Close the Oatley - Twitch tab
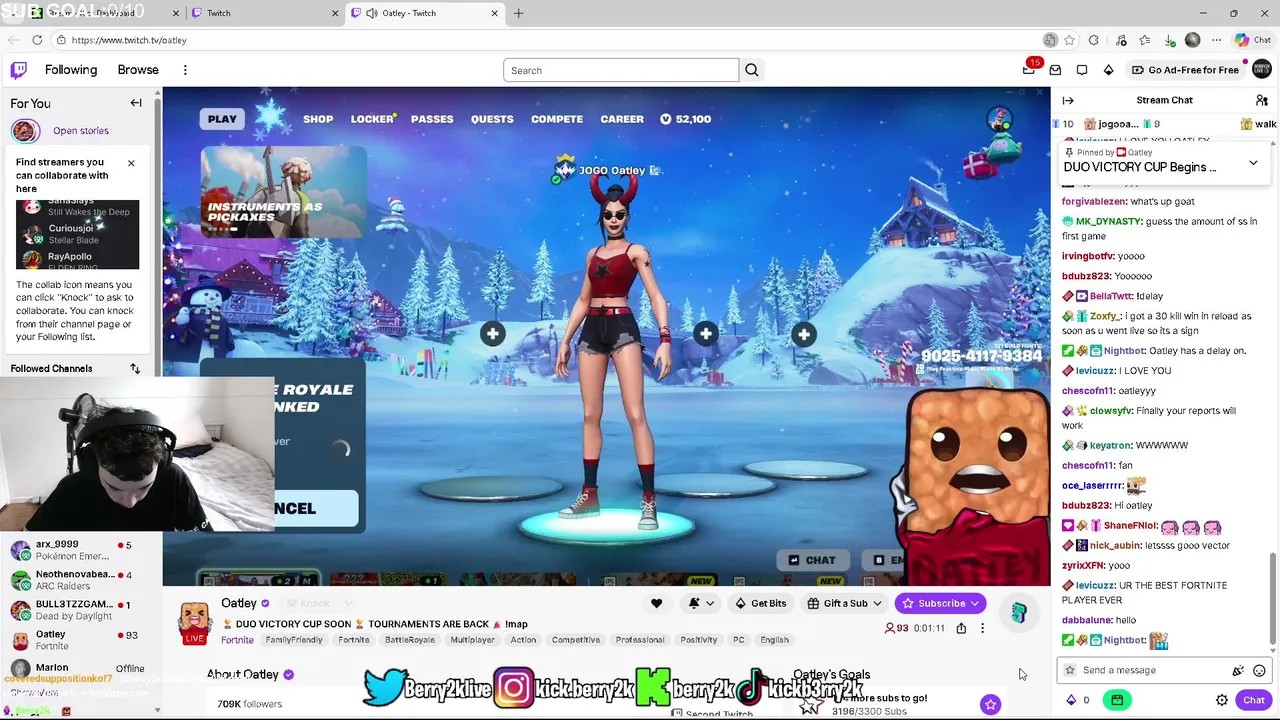The image size is (1280, 720). (494, 13)
